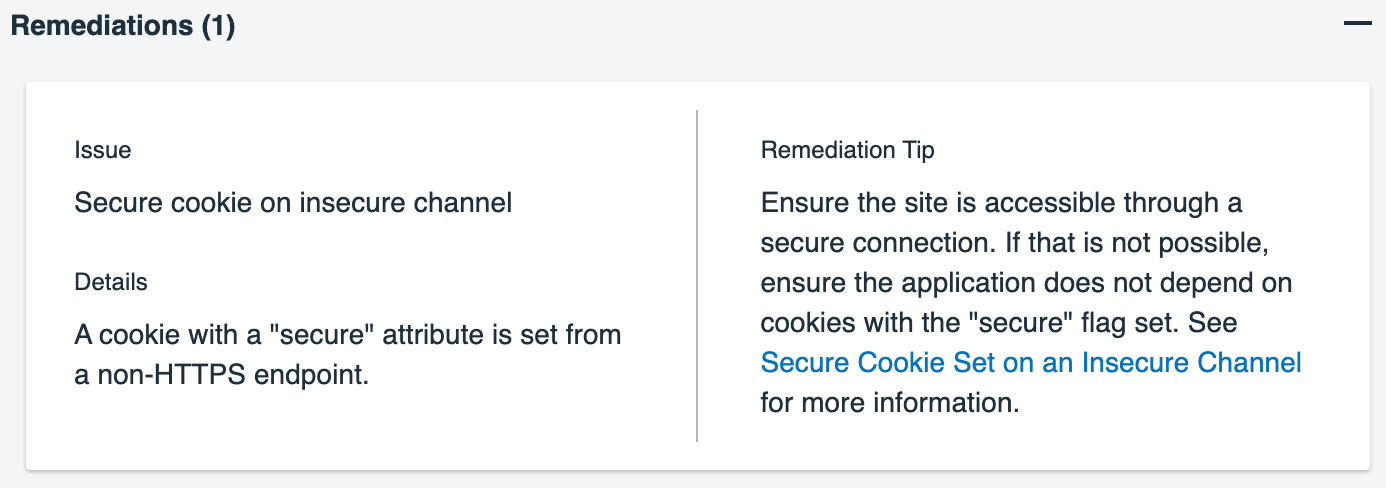This screenshot has width=1386, height=488.
Task: Click the vertical divider between Issue and Tip
Action: coord(697,275)
